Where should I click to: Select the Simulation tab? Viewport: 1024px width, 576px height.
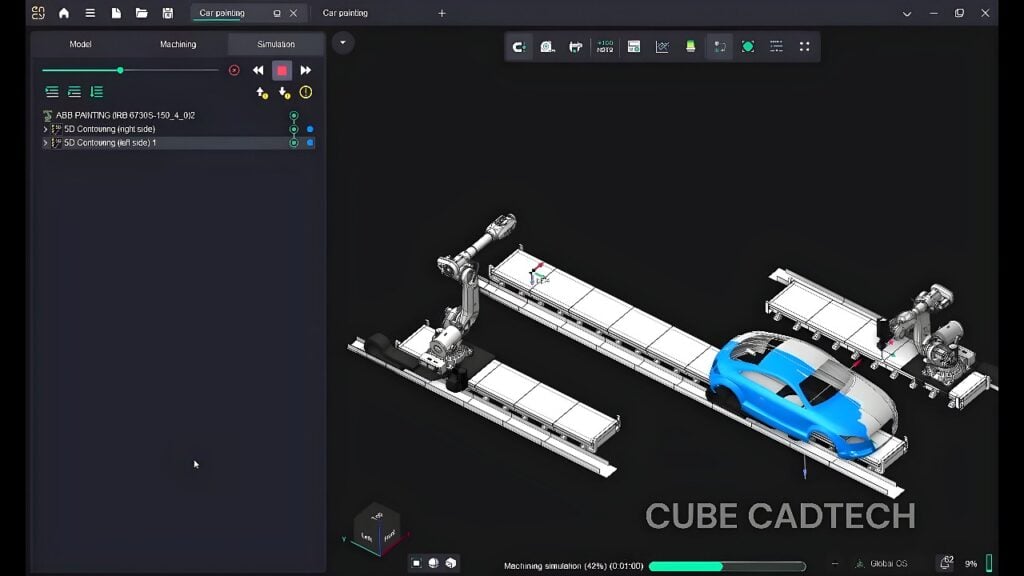click(276, 44)
